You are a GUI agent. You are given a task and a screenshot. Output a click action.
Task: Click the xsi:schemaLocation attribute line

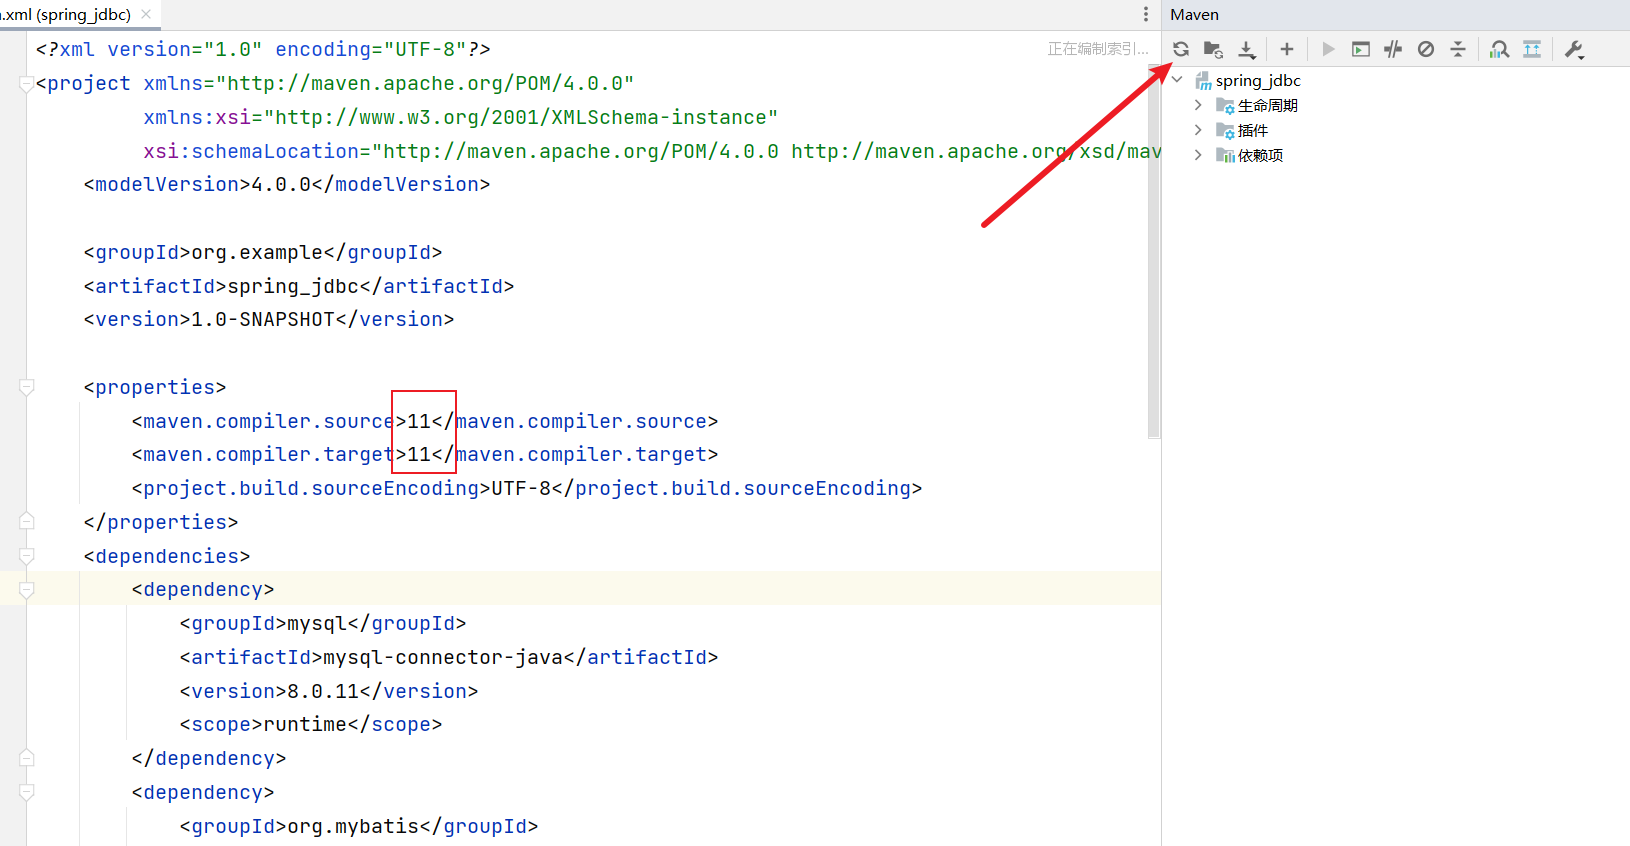tap(652, 151)
